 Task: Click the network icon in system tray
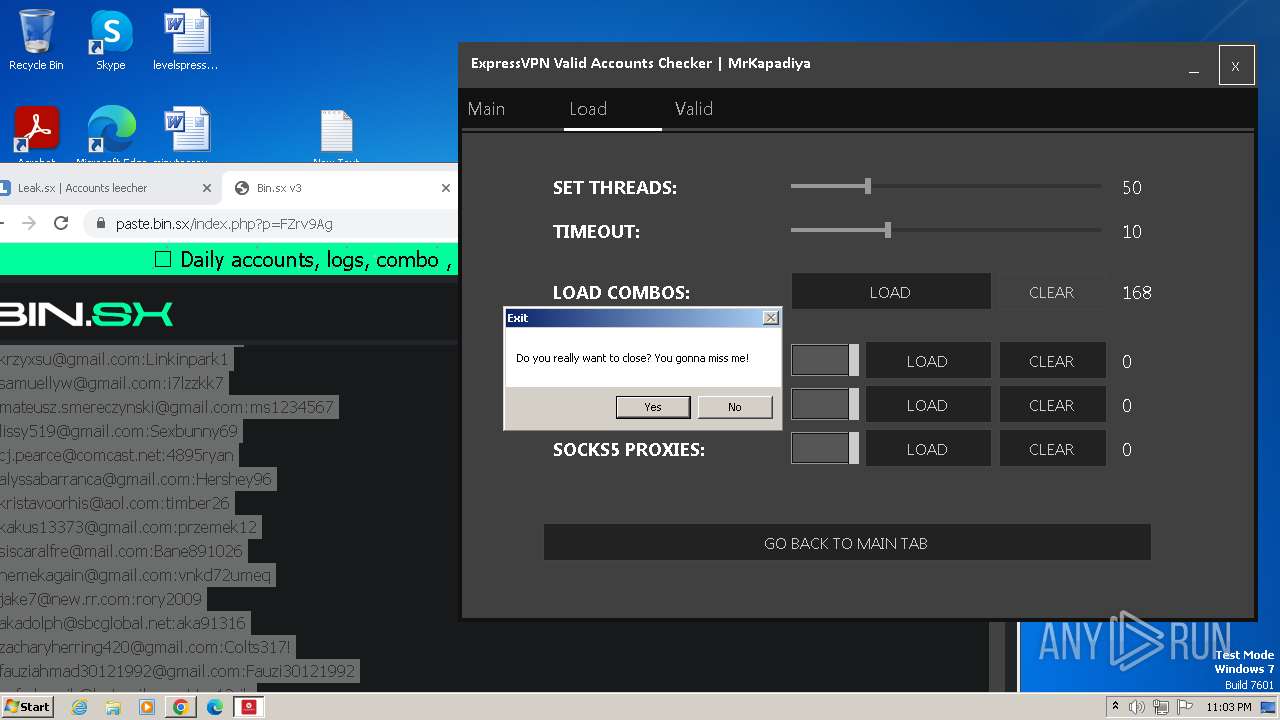[1160, 707]
